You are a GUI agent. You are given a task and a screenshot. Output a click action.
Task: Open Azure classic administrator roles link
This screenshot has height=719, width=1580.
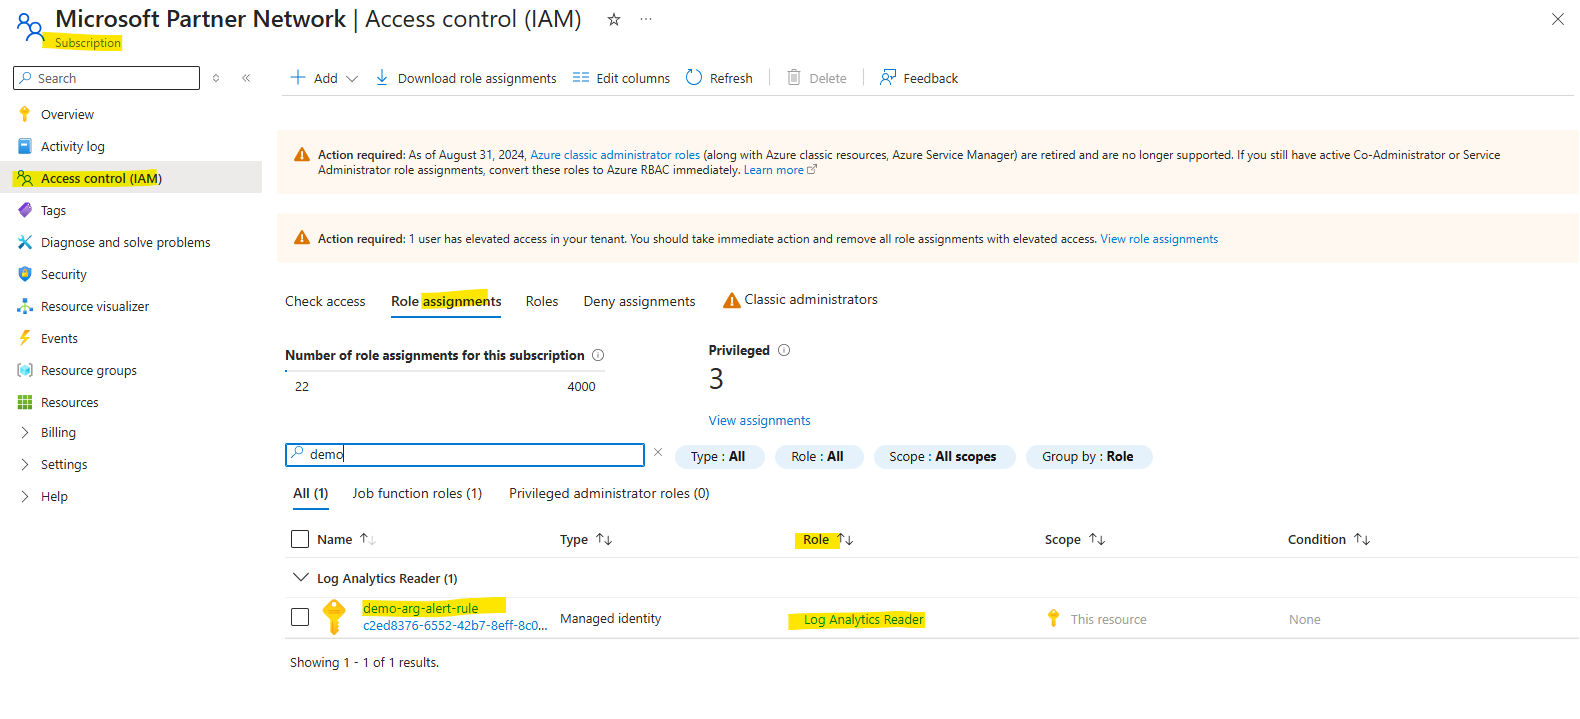(x=615, y=155)
